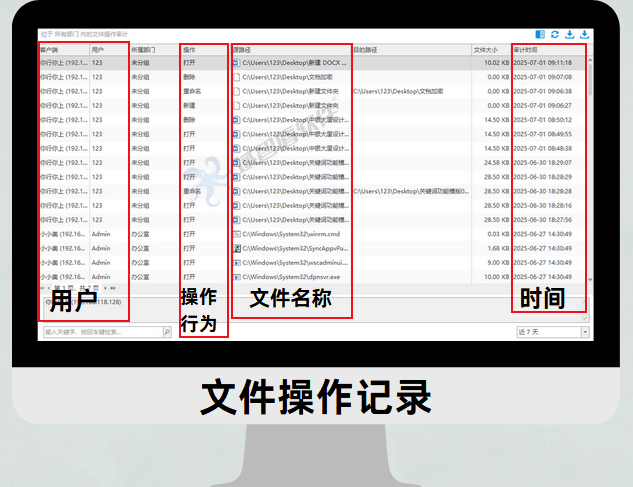Image resolution: width=633 pixels, height=487 pixels.
Task: Click the file icon beside SyncAppvPu entry
Action: click(236, 248)
